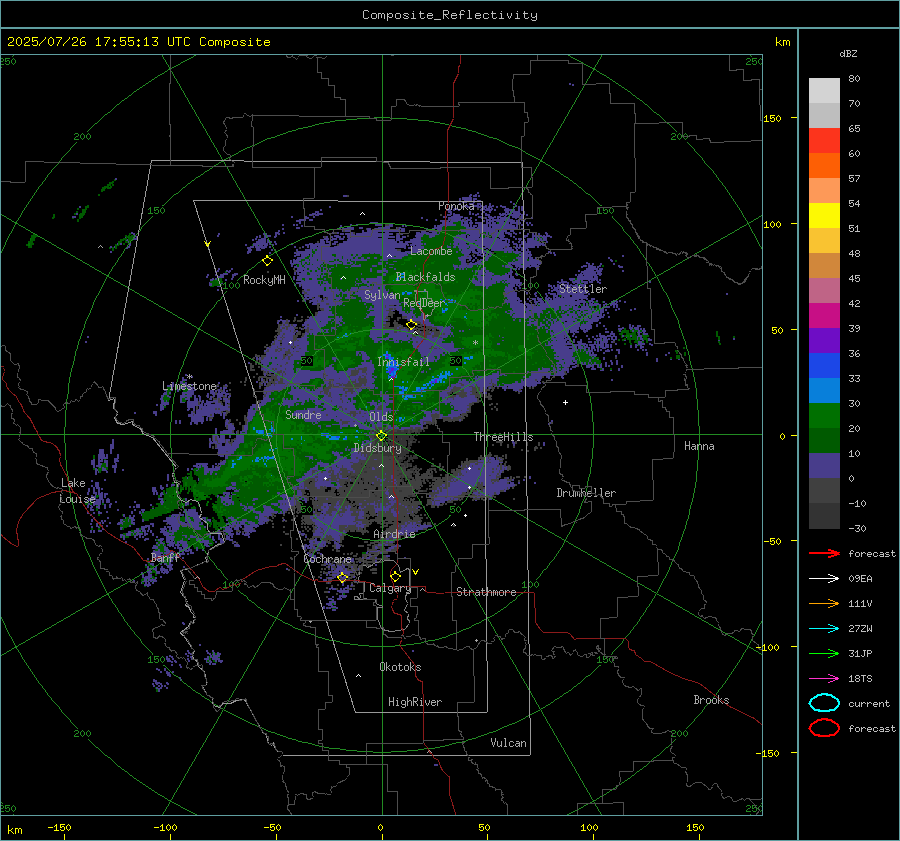Click the Vulcan city label
Image resolution: width=900 pixels, height=841 pixels.
coord(509,743)
